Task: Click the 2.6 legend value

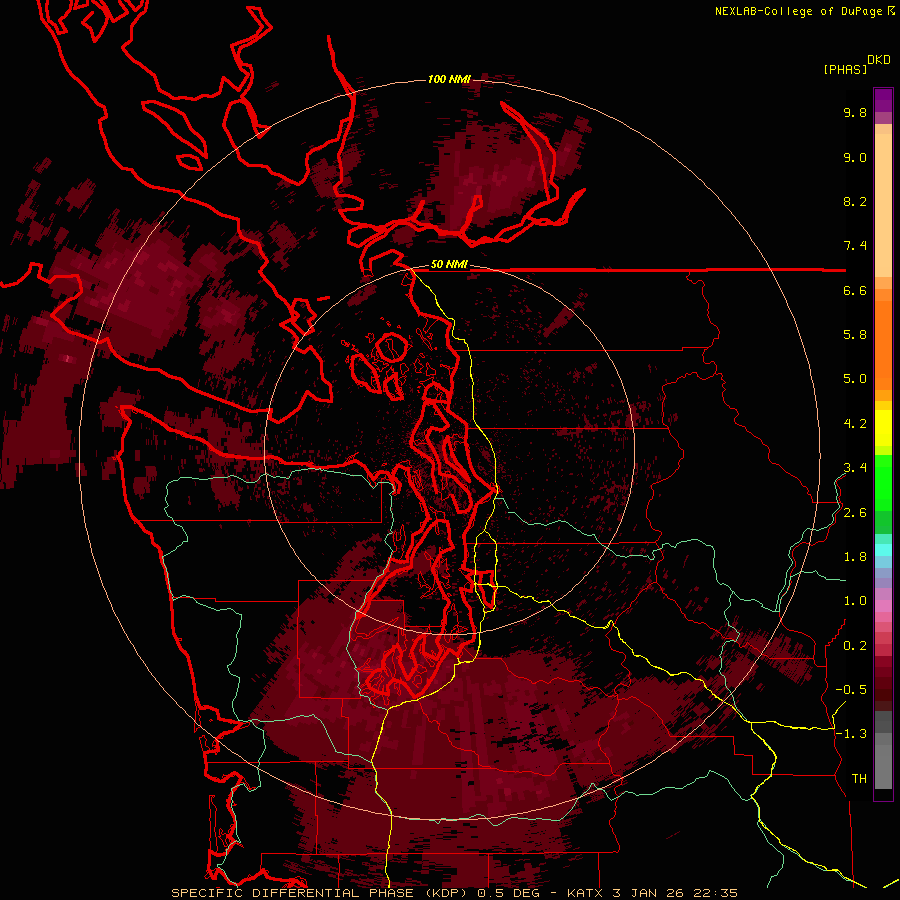Action: [855, 513]
